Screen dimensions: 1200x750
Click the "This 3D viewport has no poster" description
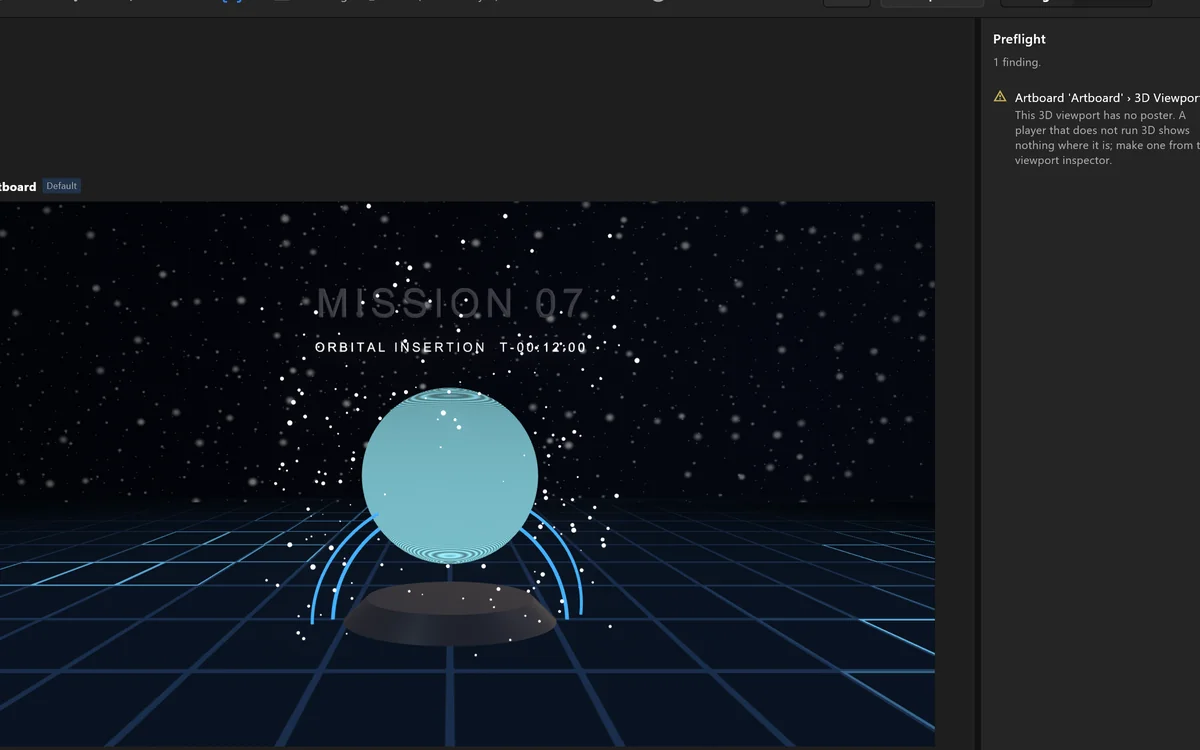tap(1107, 138)
